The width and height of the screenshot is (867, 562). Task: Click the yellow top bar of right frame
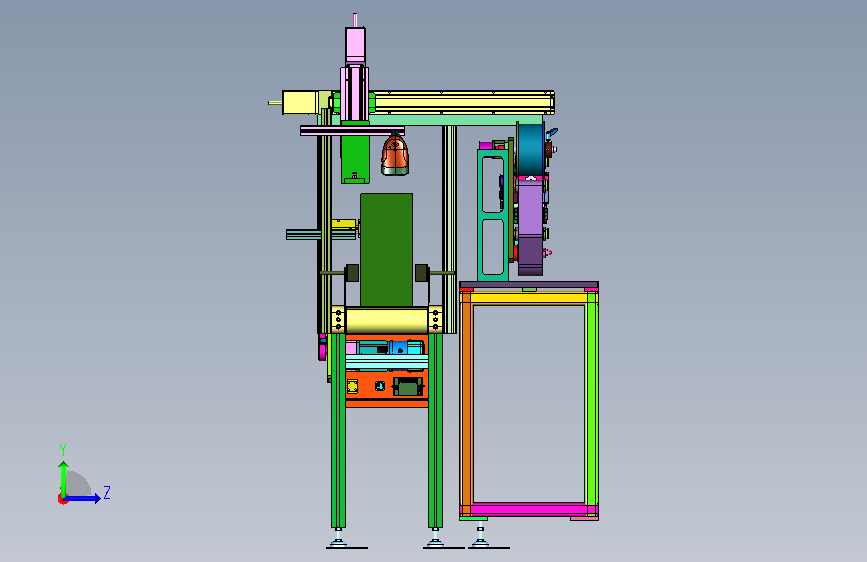click(x=529, y=298)
